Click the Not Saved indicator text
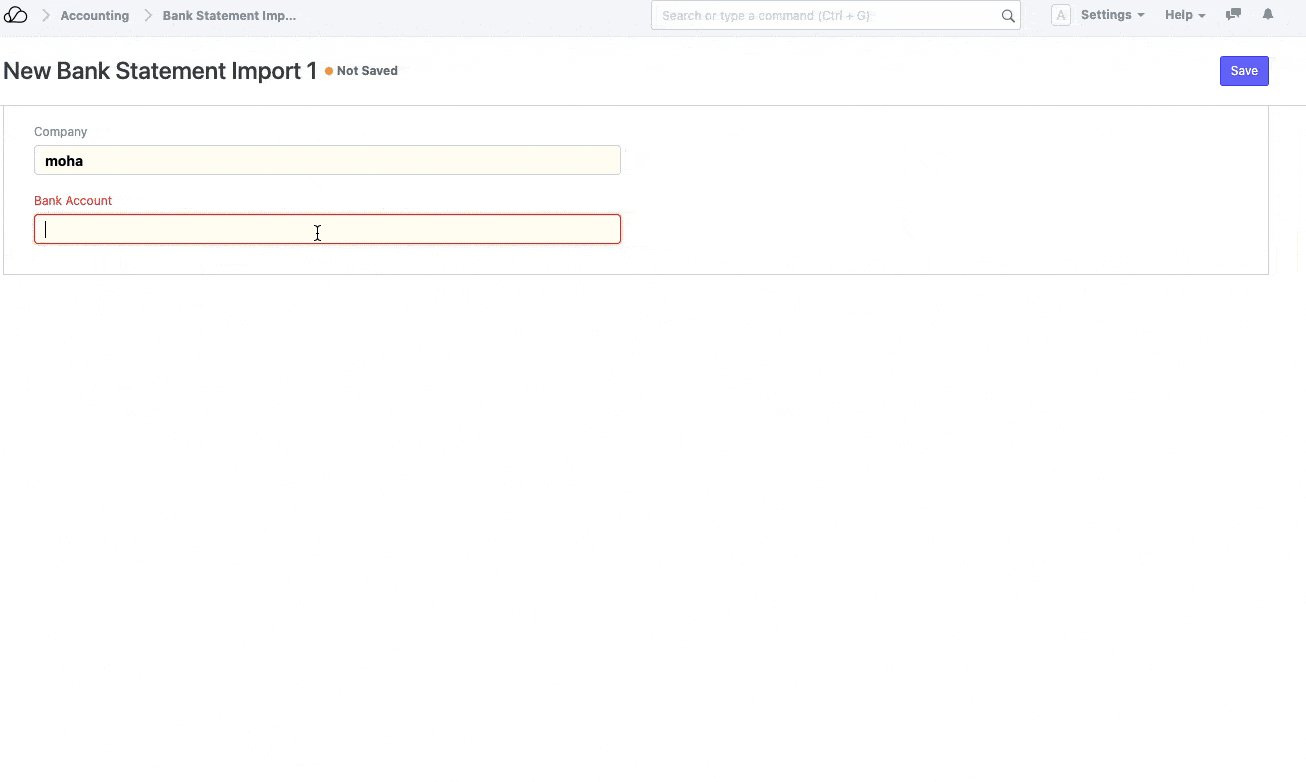 [367, 71]
